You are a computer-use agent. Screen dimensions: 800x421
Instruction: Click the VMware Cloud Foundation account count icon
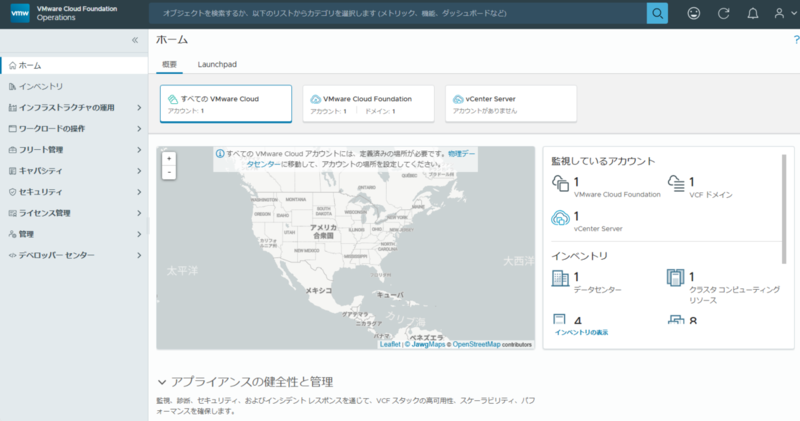(560, 184)
